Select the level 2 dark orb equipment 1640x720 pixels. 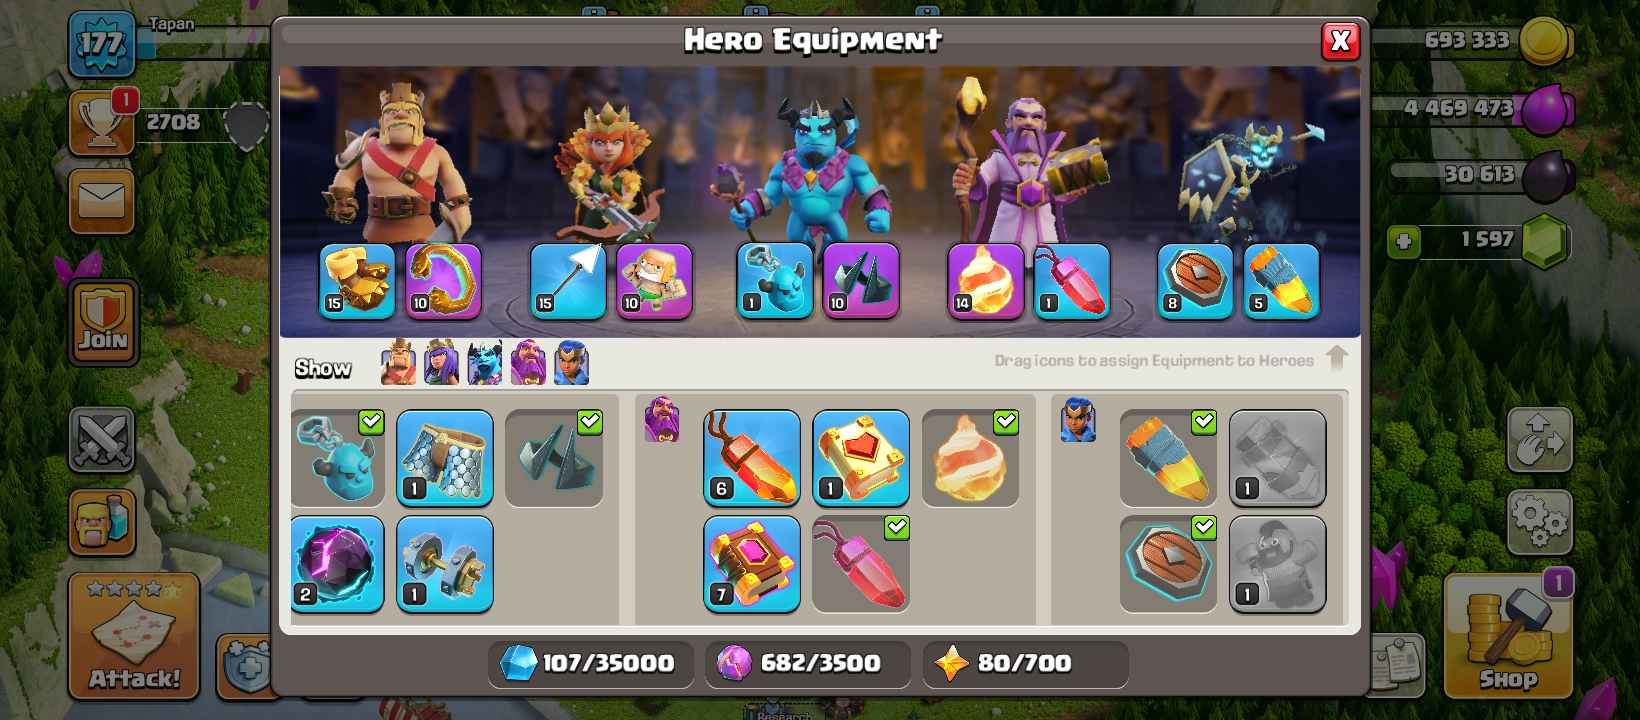[x=338, y=564]
